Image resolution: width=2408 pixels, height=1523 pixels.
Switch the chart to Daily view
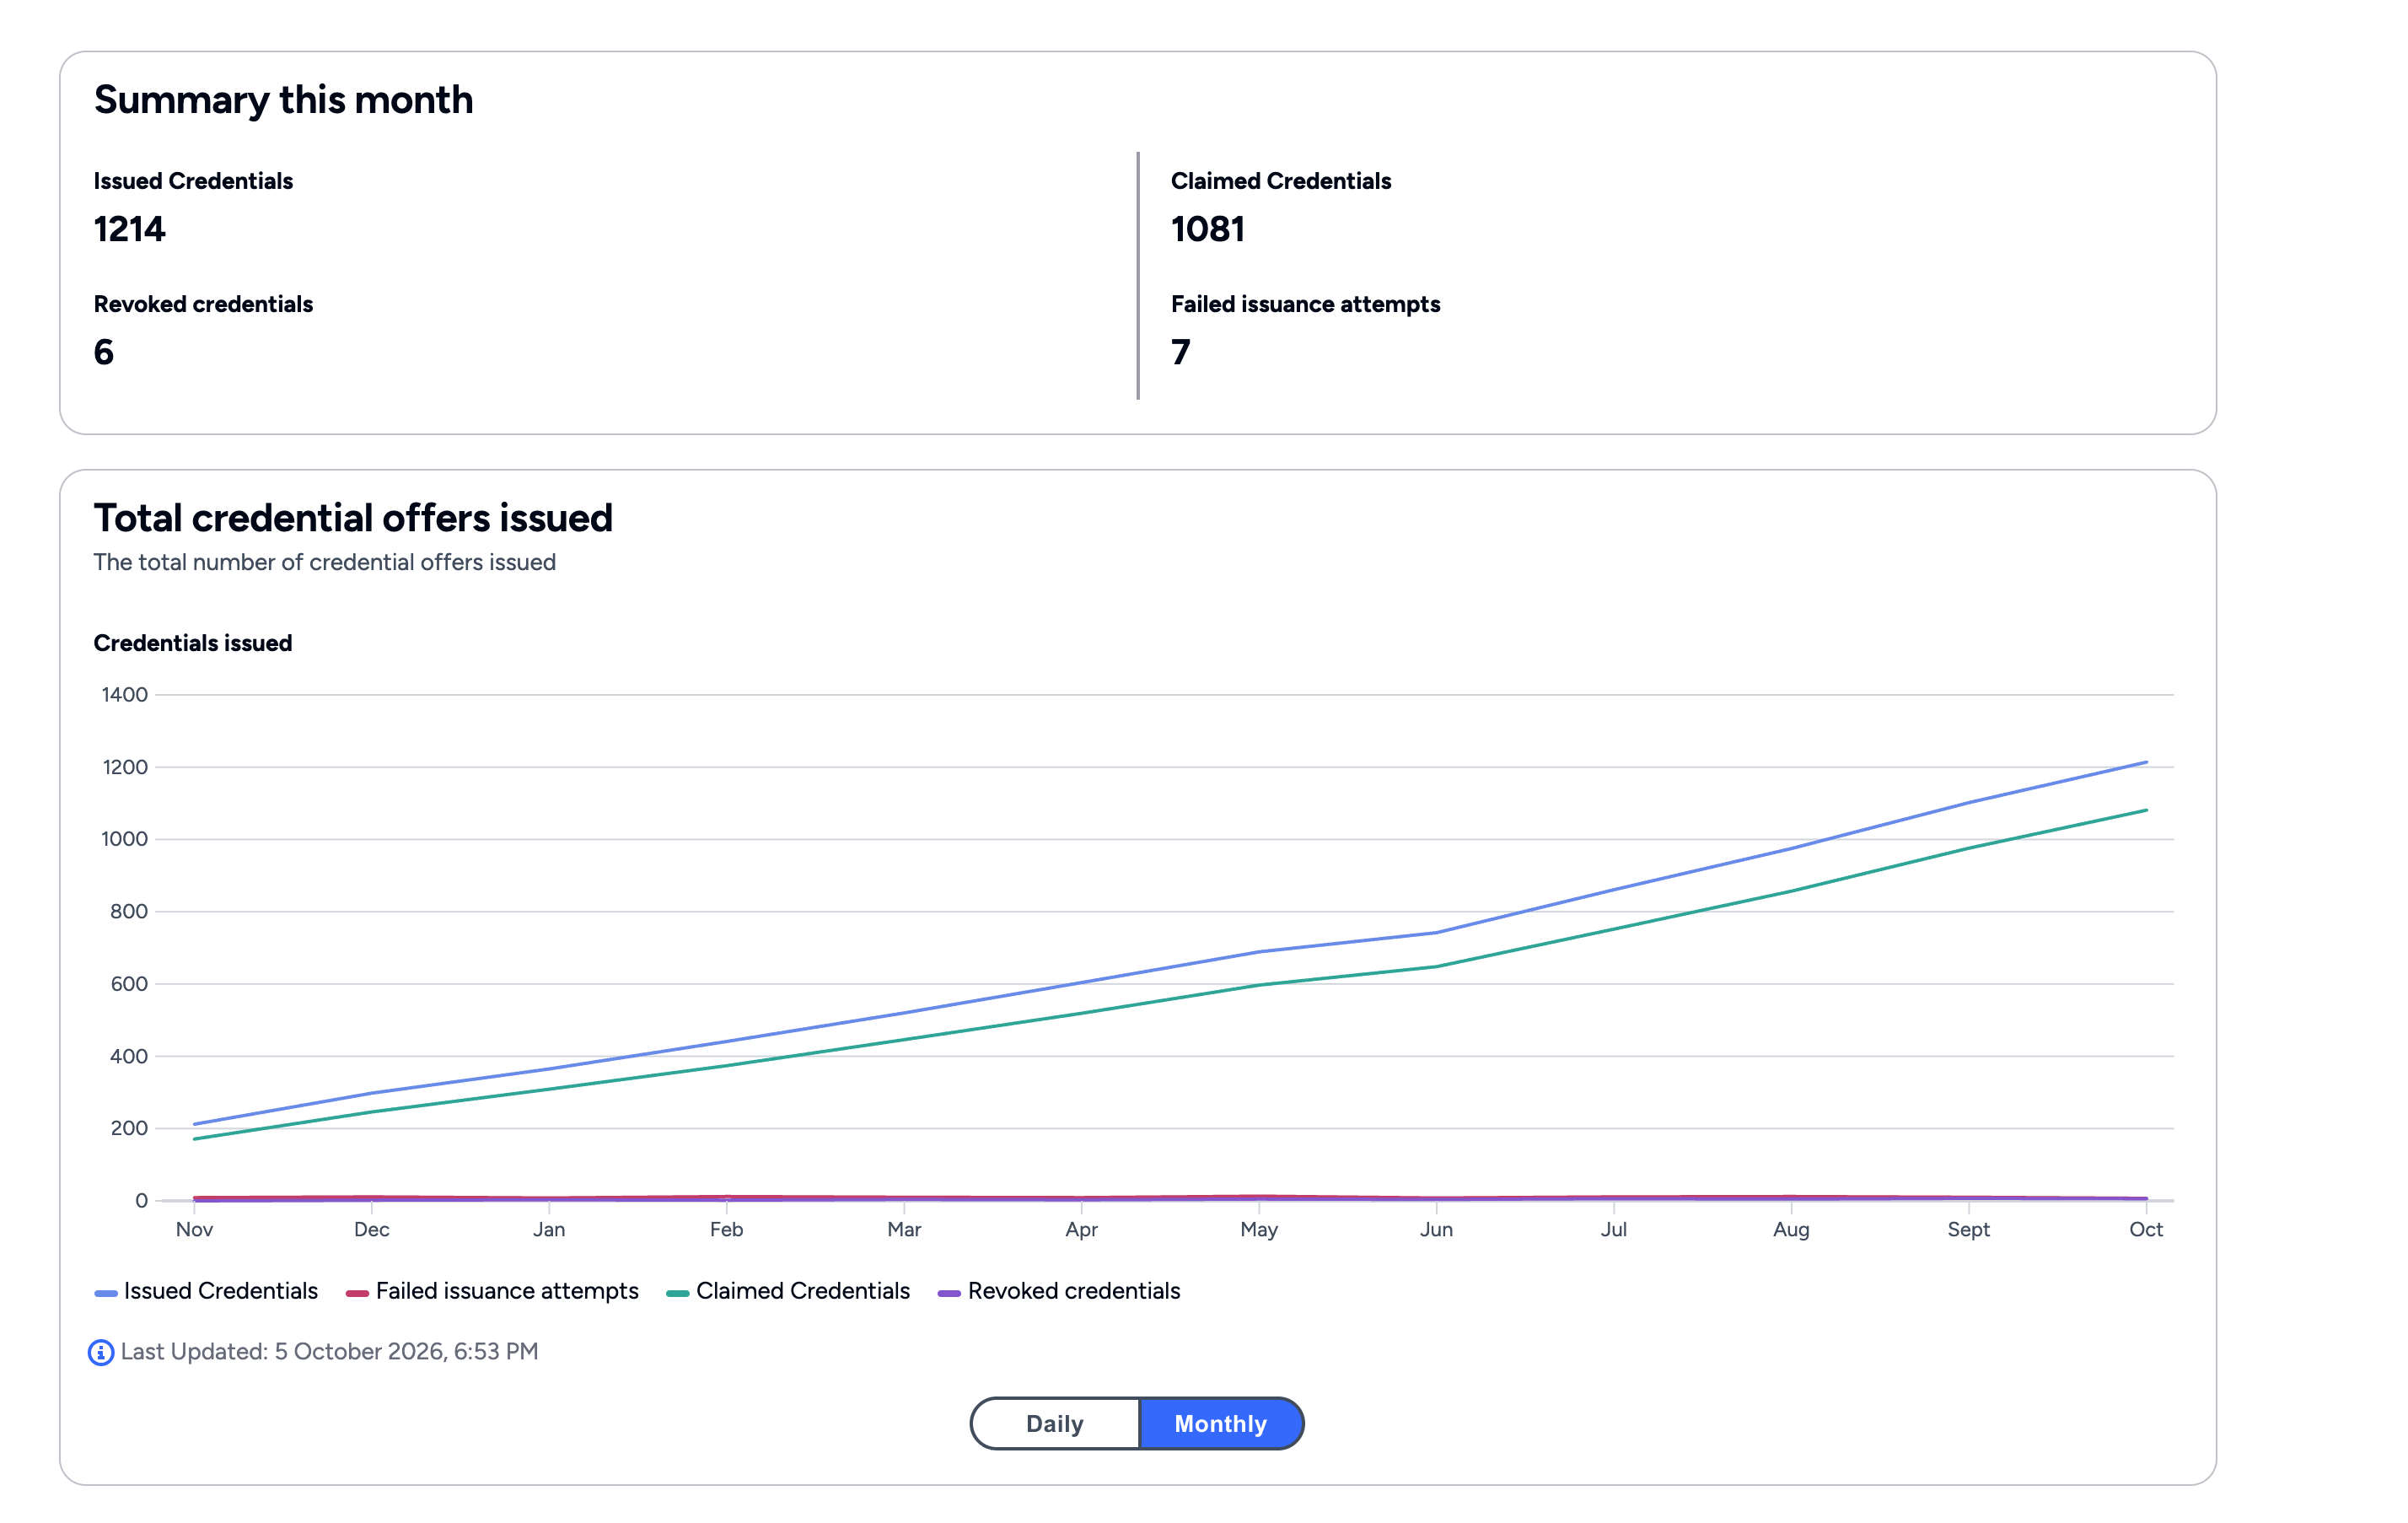[1055, 1423]
